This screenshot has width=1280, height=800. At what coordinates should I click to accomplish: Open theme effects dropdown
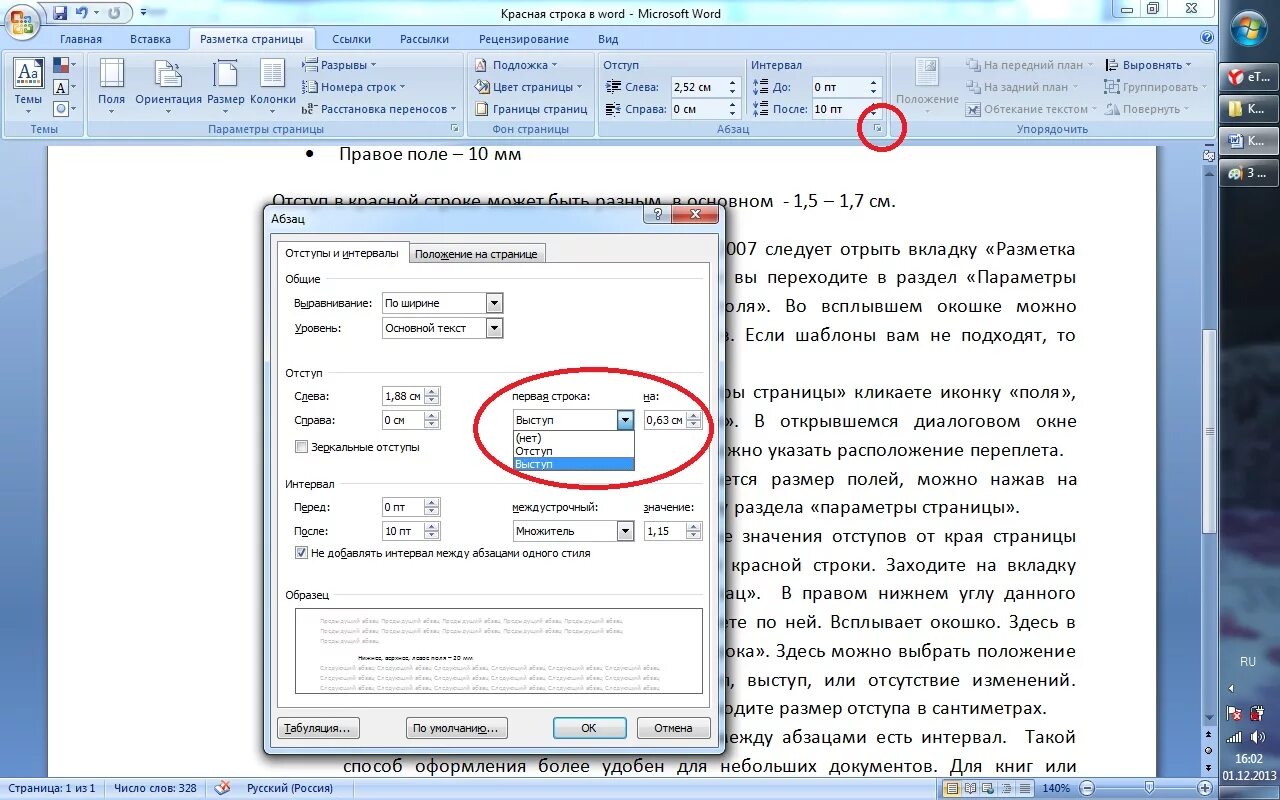(63, 108)
